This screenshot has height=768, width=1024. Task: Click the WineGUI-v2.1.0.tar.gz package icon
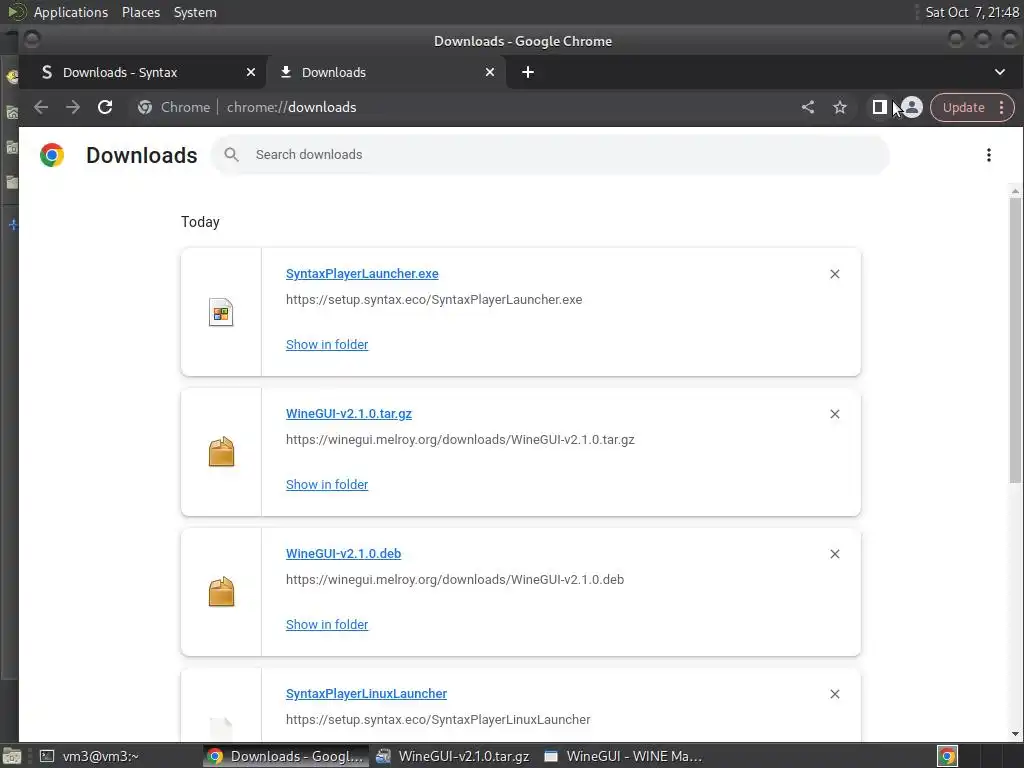(x=221, y=452)
